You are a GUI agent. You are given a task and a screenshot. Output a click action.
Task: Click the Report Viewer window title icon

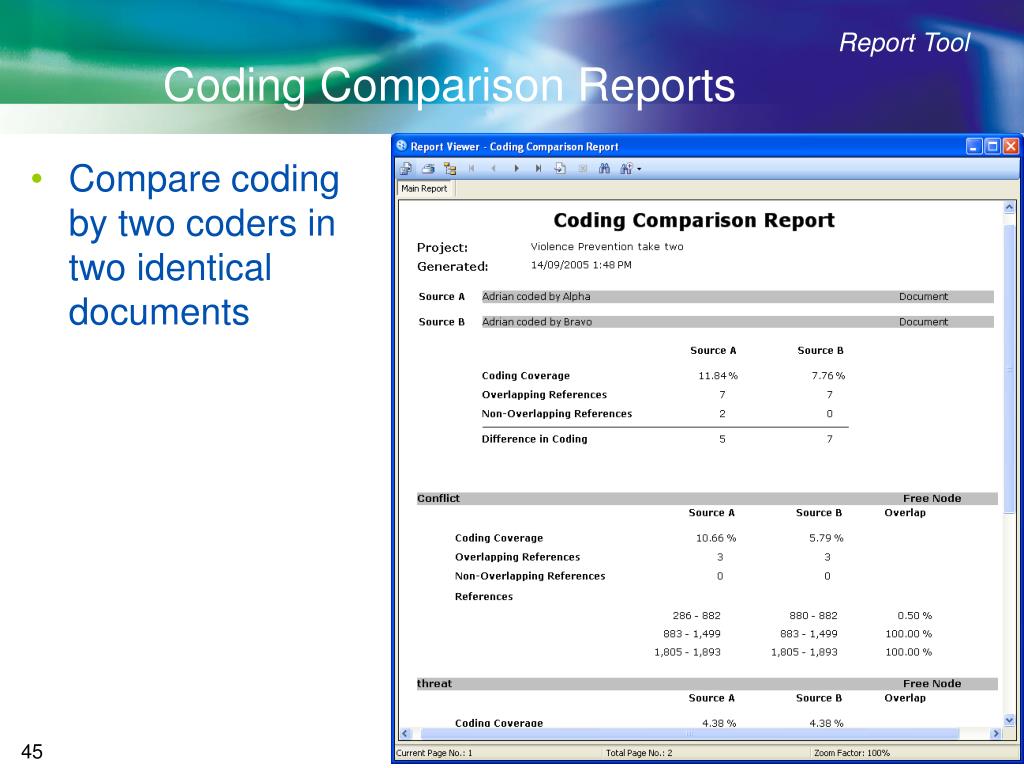click(402, 146)
